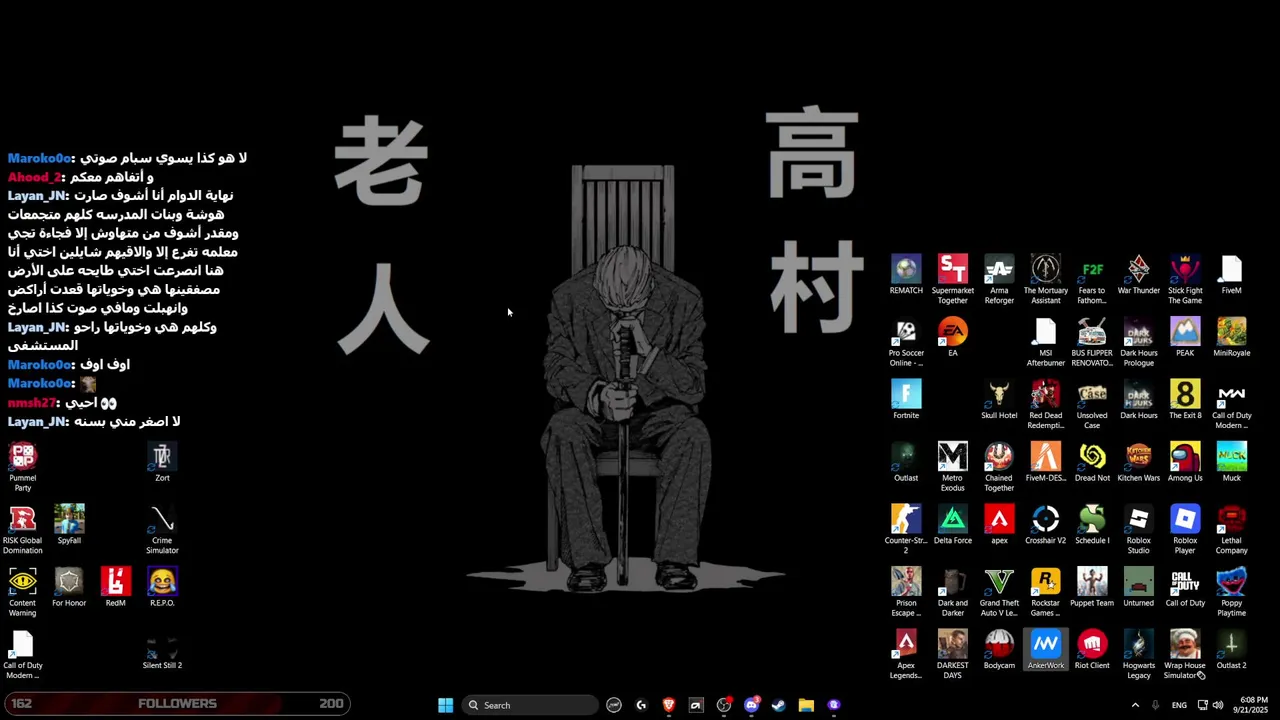Screen dimensions: 1280x720
Task: Select RISK Global Domination icon
Action: pyautogui.click(x=22, y=530)
